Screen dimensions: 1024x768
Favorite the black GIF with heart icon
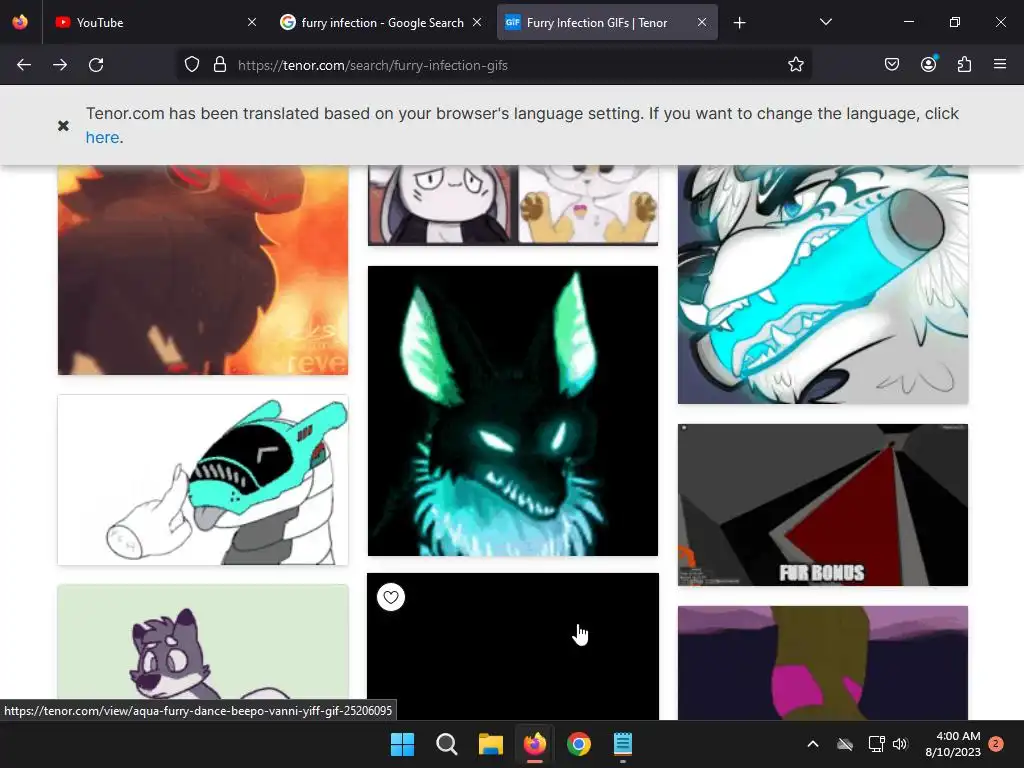[391, 597]
